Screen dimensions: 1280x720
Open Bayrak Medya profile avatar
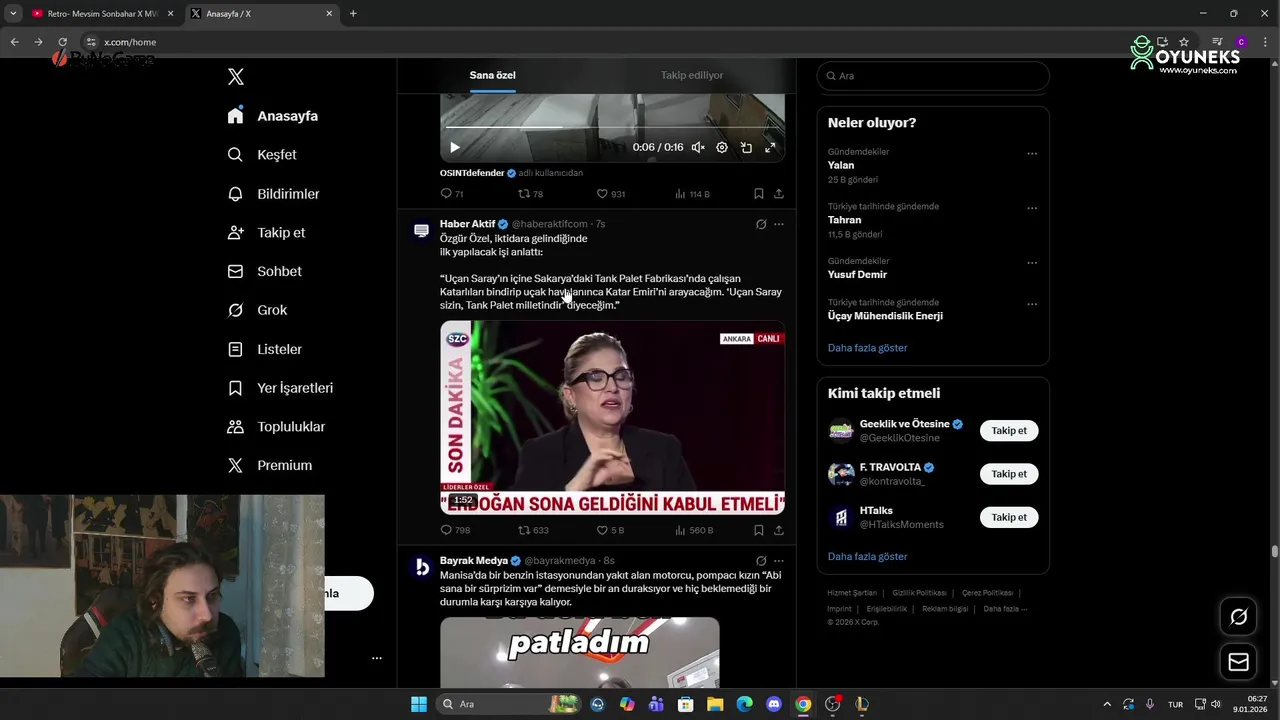[422, 567]
